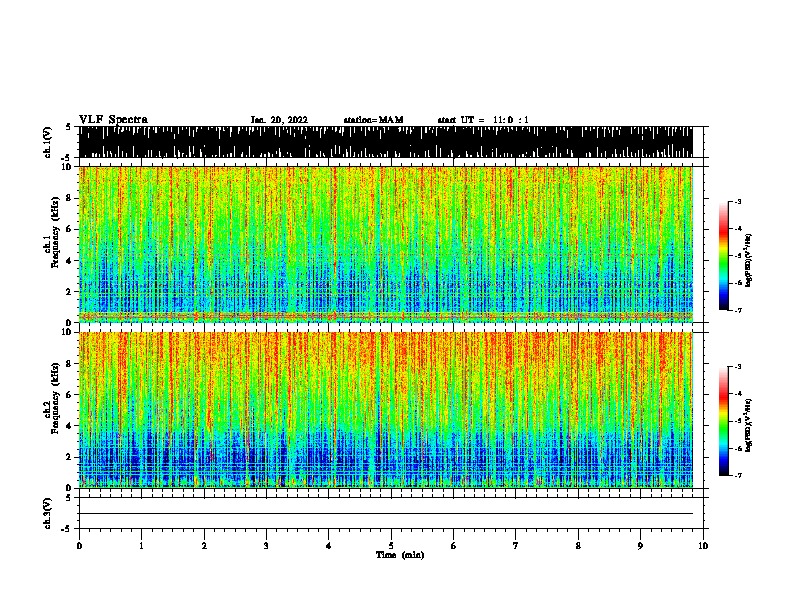Click the upper color scale bar for ch.1
The image size is (792, 612).
723,255
